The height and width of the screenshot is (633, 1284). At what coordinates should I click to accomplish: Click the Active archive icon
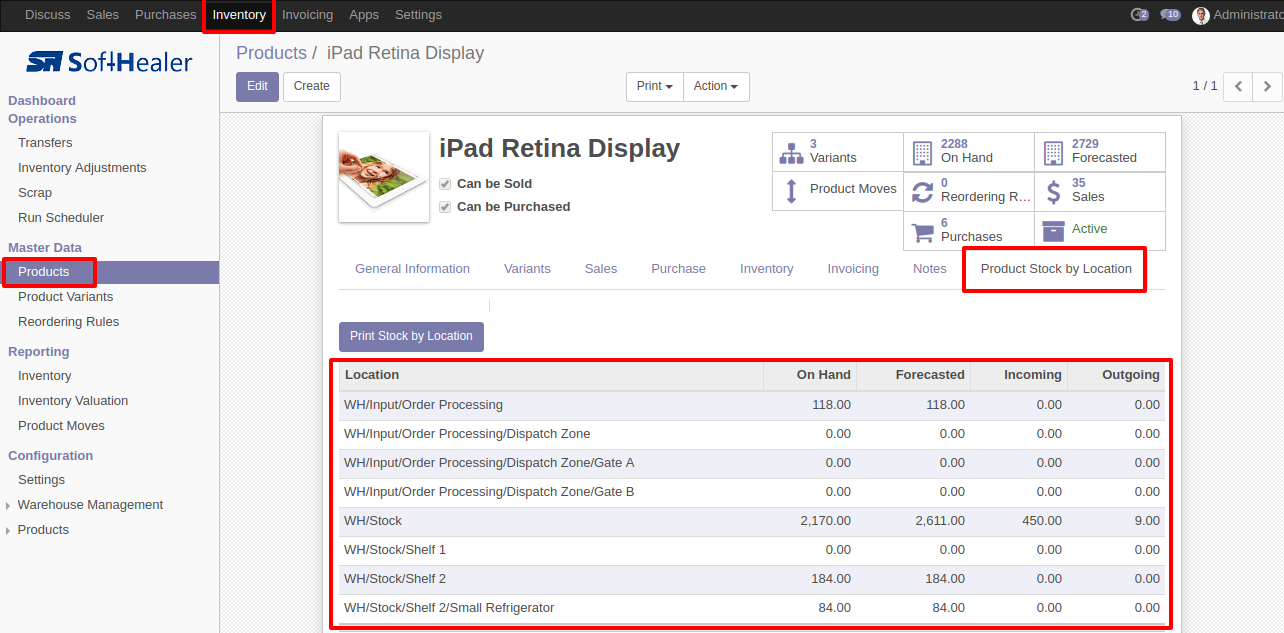[x=1053, y=230]
